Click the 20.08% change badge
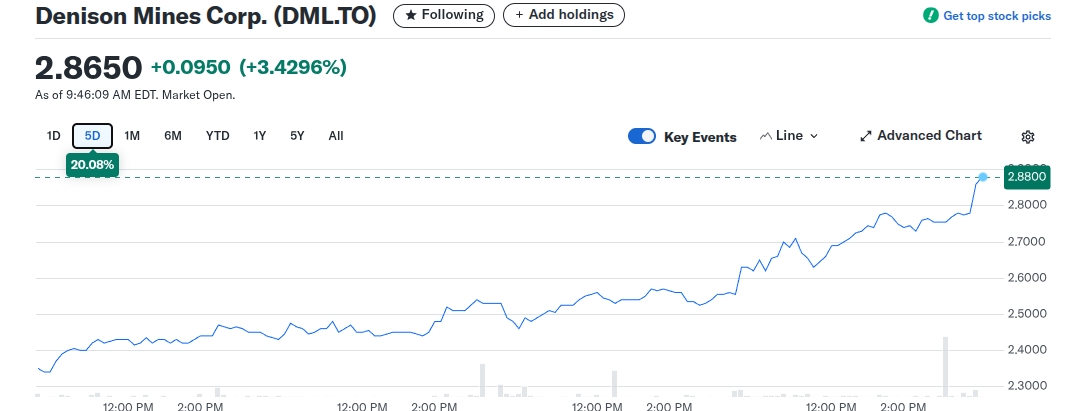This screenshot has height=411, width=1074. click(x=92, y=165)
